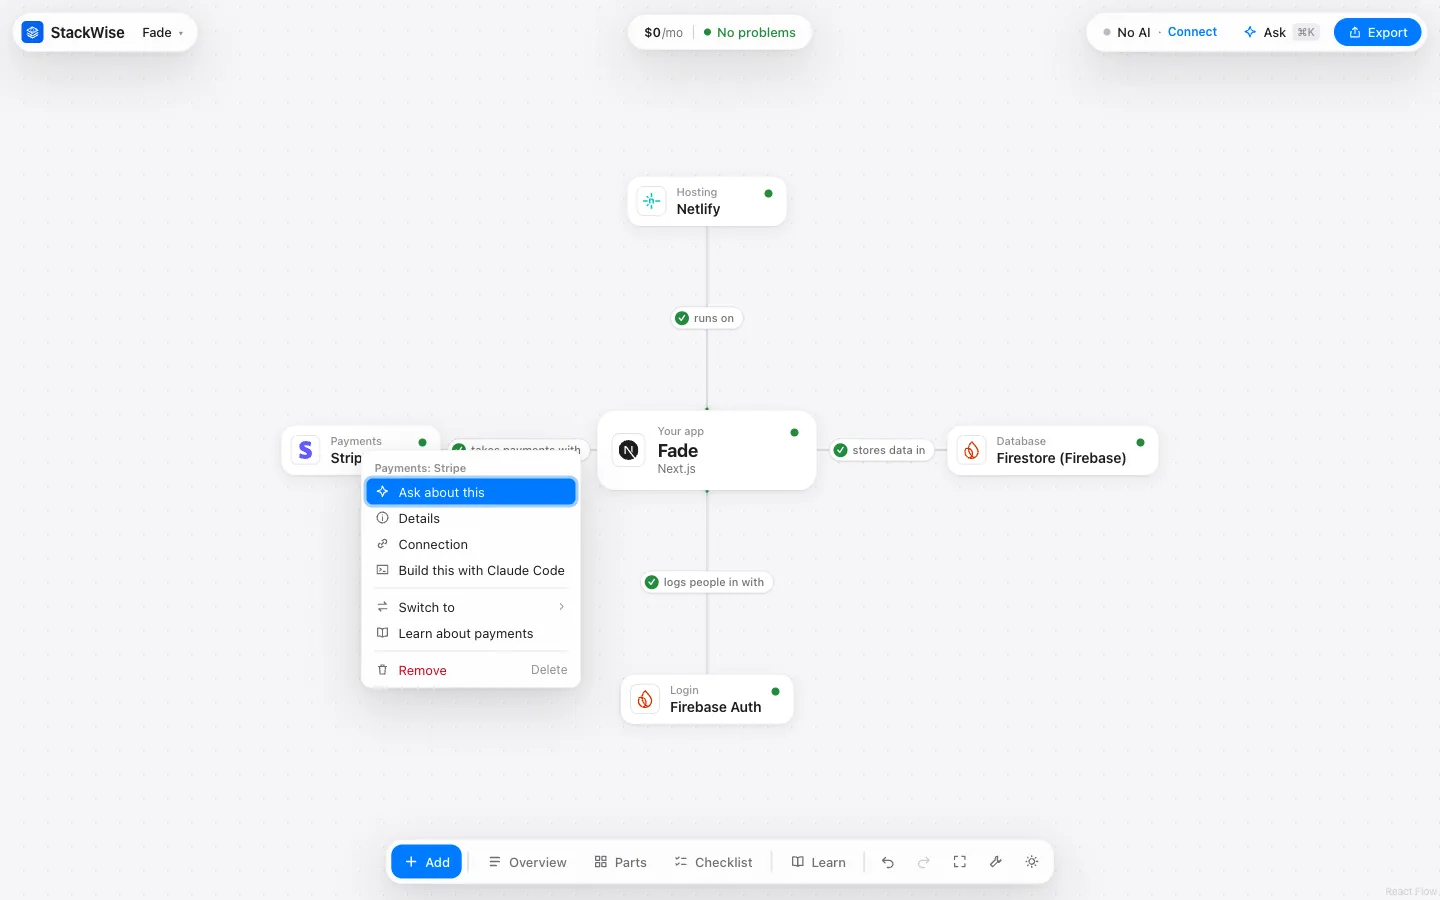Choose Details in context menu
The image size is (1440, 900).
pyautogui.click(x=471, y=518)
